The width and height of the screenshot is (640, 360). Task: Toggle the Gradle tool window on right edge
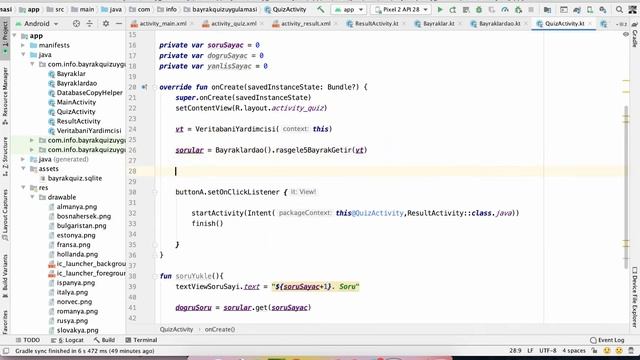pyautogui.click(x=635, y=36)
